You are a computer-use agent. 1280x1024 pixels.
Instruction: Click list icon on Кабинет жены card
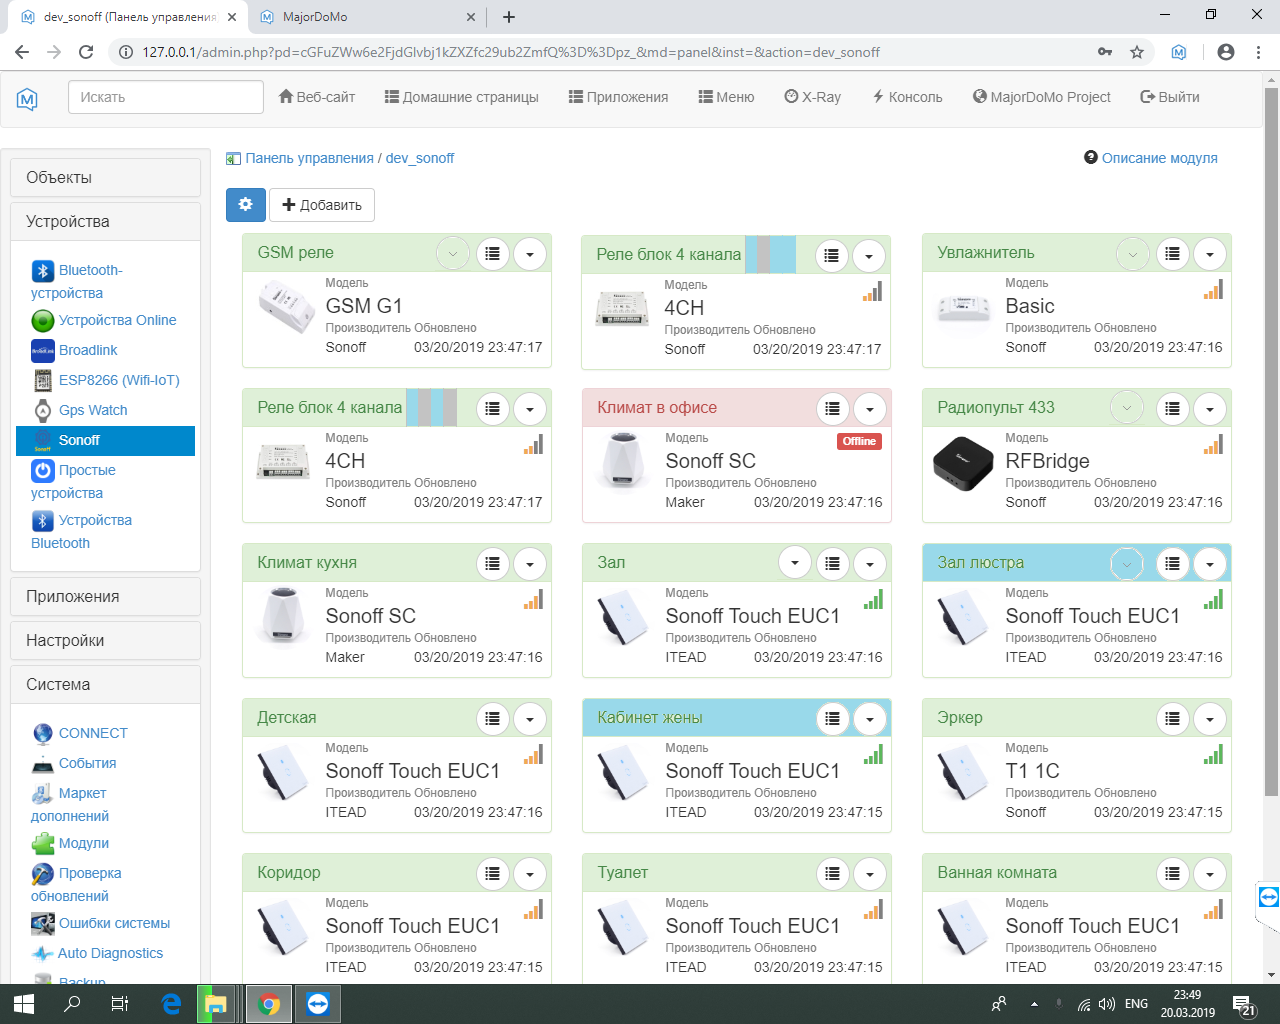[x=832, y=718]
